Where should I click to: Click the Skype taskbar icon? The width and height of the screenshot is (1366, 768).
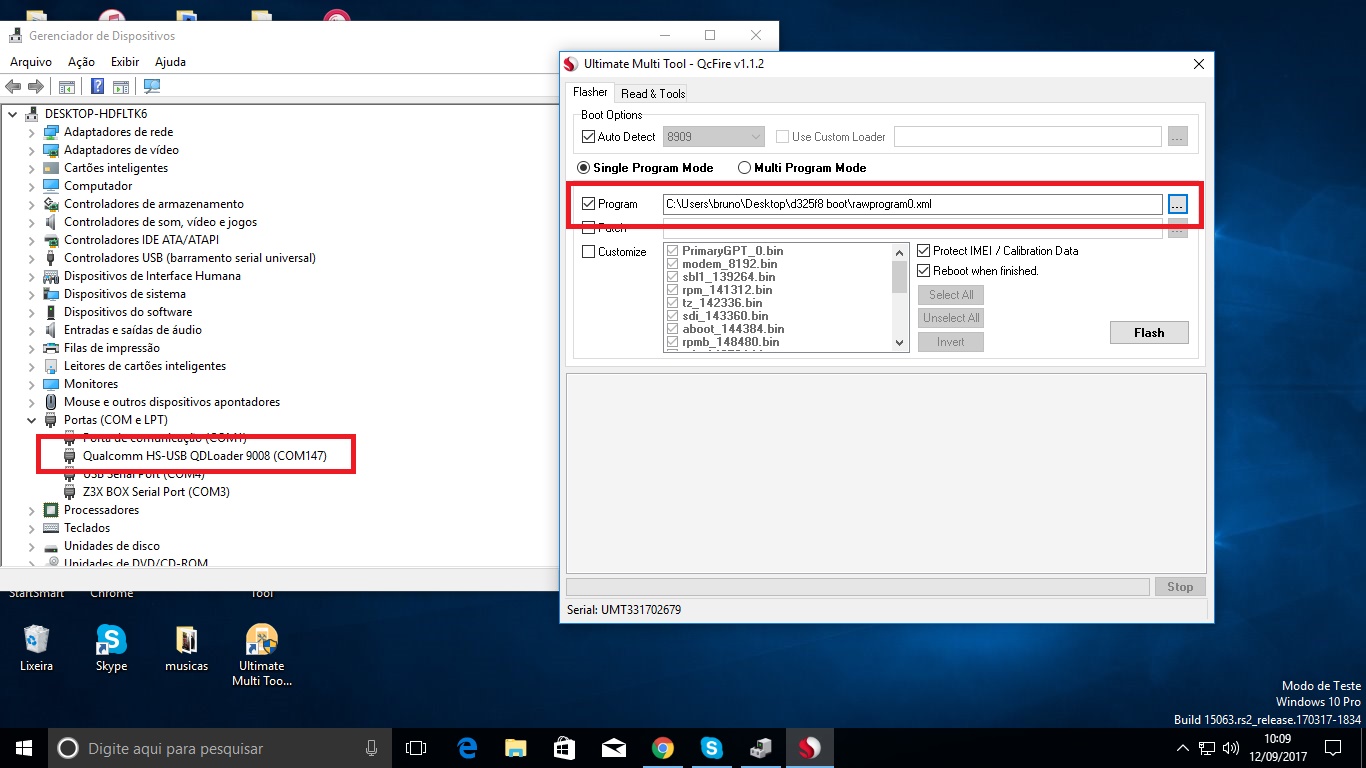[711, 747]
